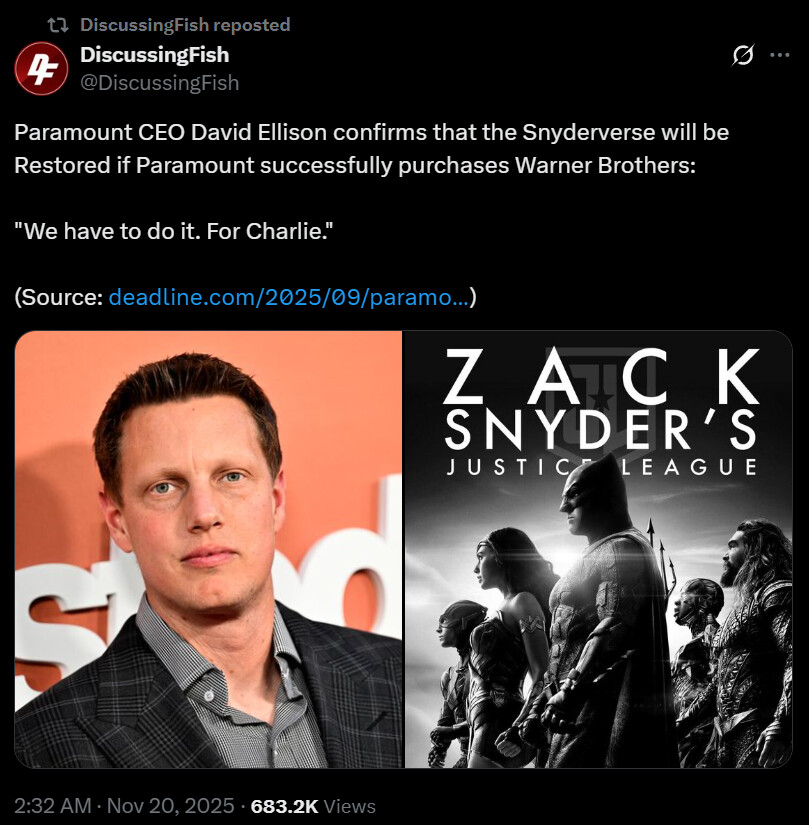Click the ZACK SNYDER'S title lettering on the poster
Image resolution: width=809 pixels, height=825 pixels.
(x=601, y=399)
